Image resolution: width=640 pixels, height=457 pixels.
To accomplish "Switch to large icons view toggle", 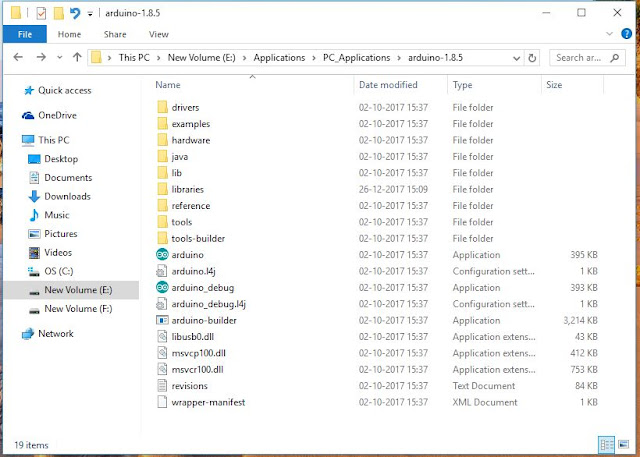I will pyautogui.click(x=623, y=444).
